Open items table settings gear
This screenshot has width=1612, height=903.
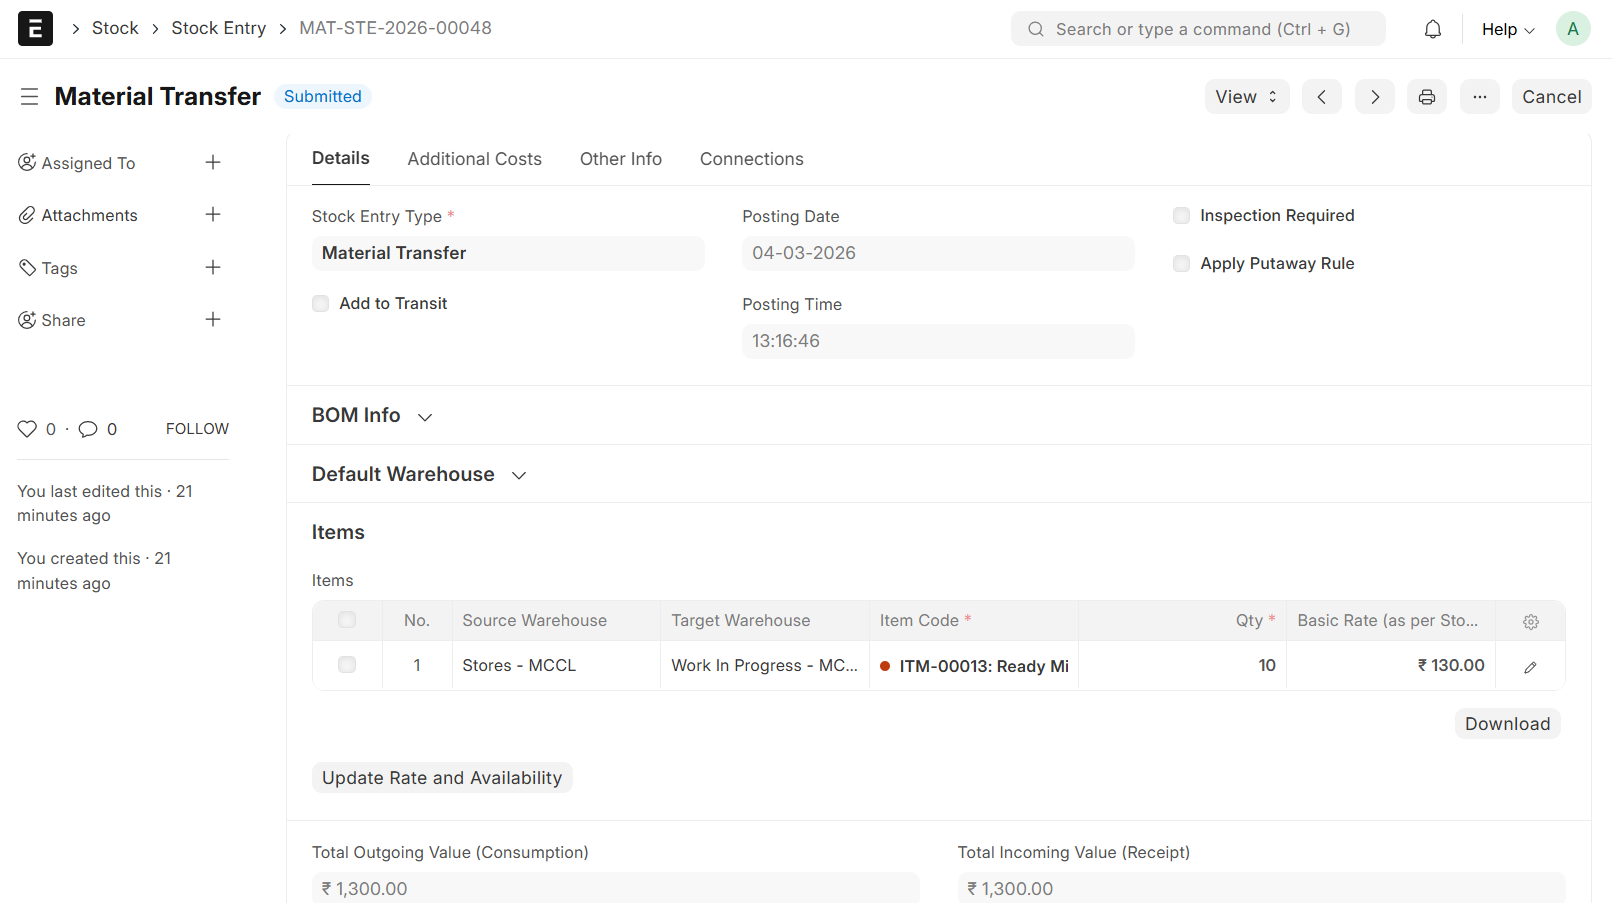click(1530, 621)
